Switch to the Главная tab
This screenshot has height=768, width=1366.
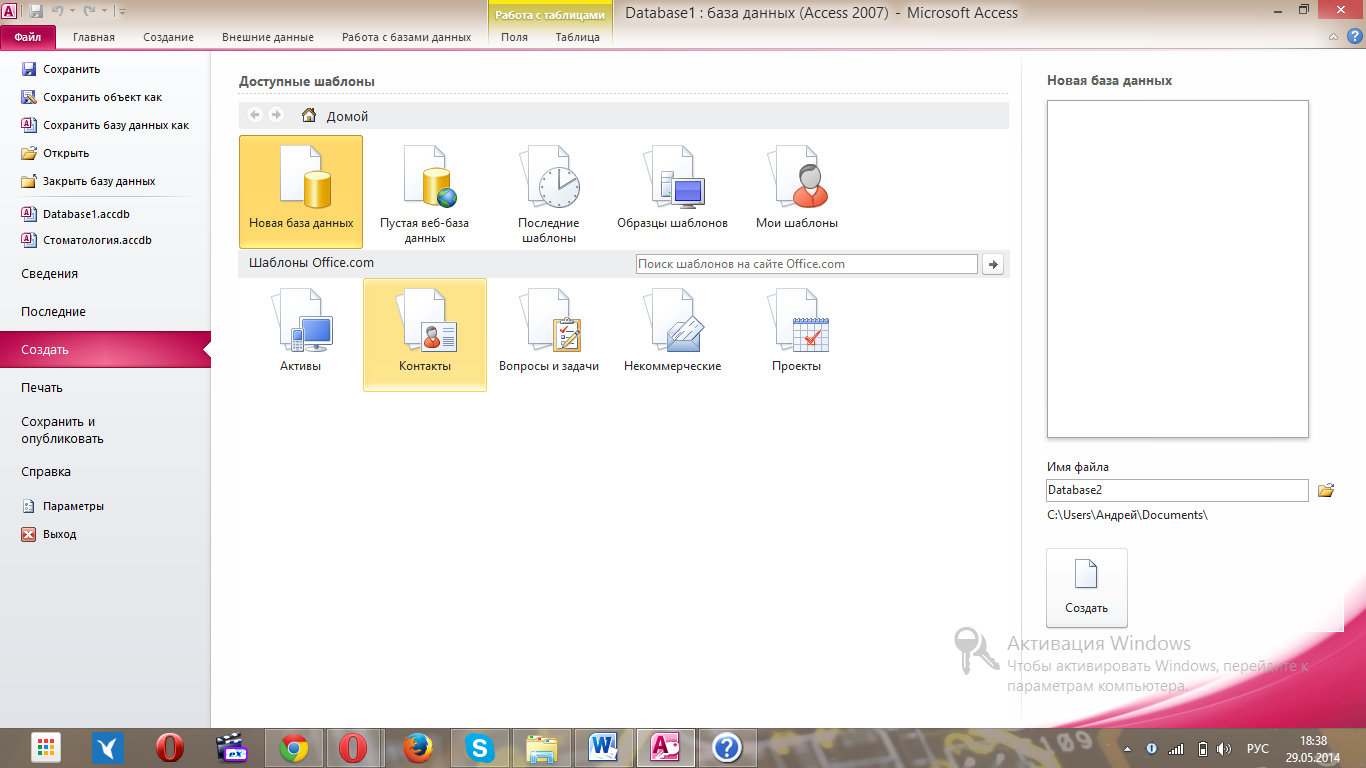pos(94,37)
